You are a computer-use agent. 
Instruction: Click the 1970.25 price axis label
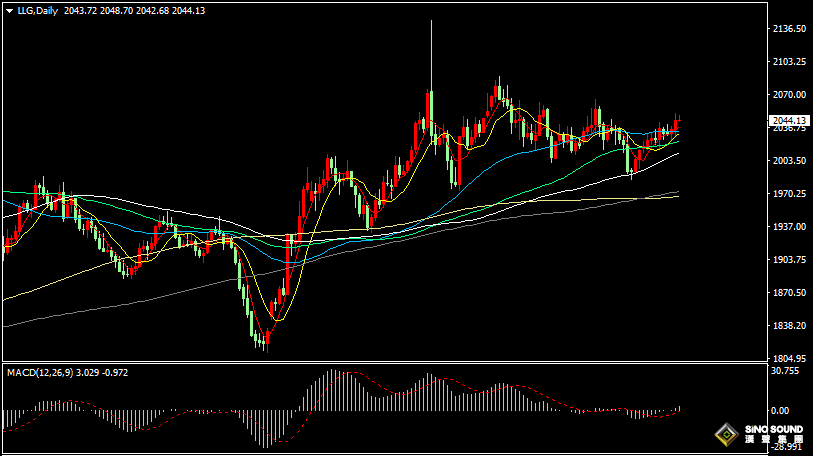point(789,194)
